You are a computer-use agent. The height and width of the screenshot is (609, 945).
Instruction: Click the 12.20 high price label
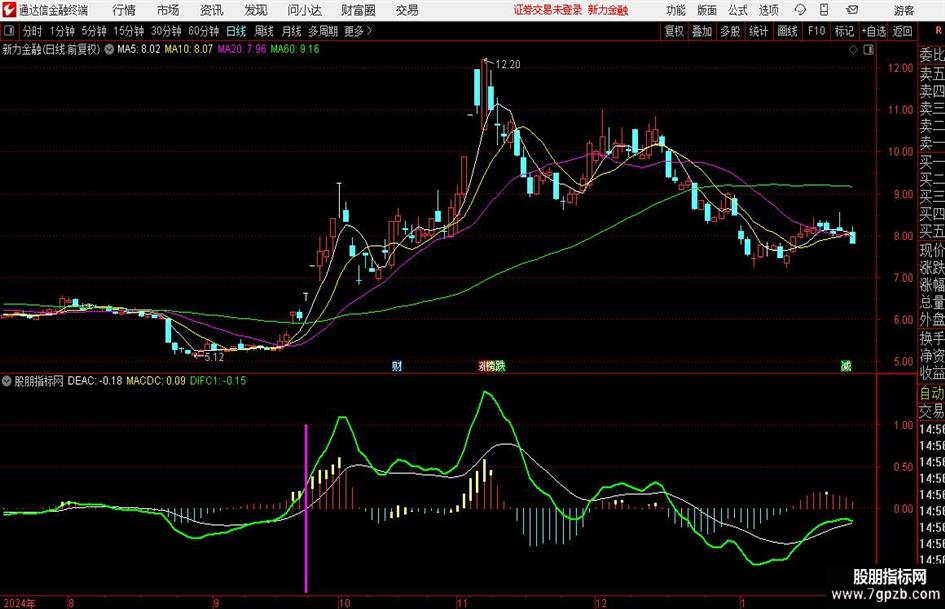(507, 65)
